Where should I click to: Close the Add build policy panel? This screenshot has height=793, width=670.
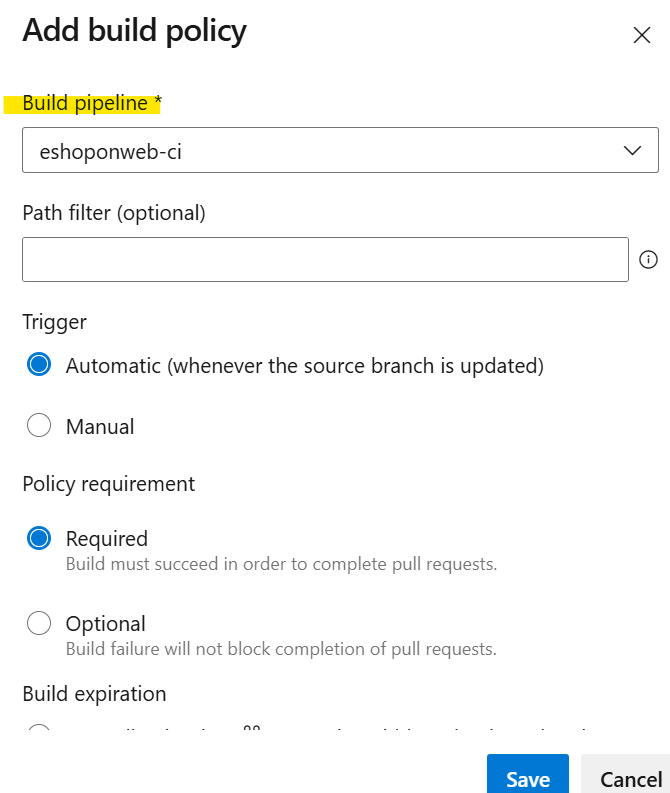tap(642, 35)
